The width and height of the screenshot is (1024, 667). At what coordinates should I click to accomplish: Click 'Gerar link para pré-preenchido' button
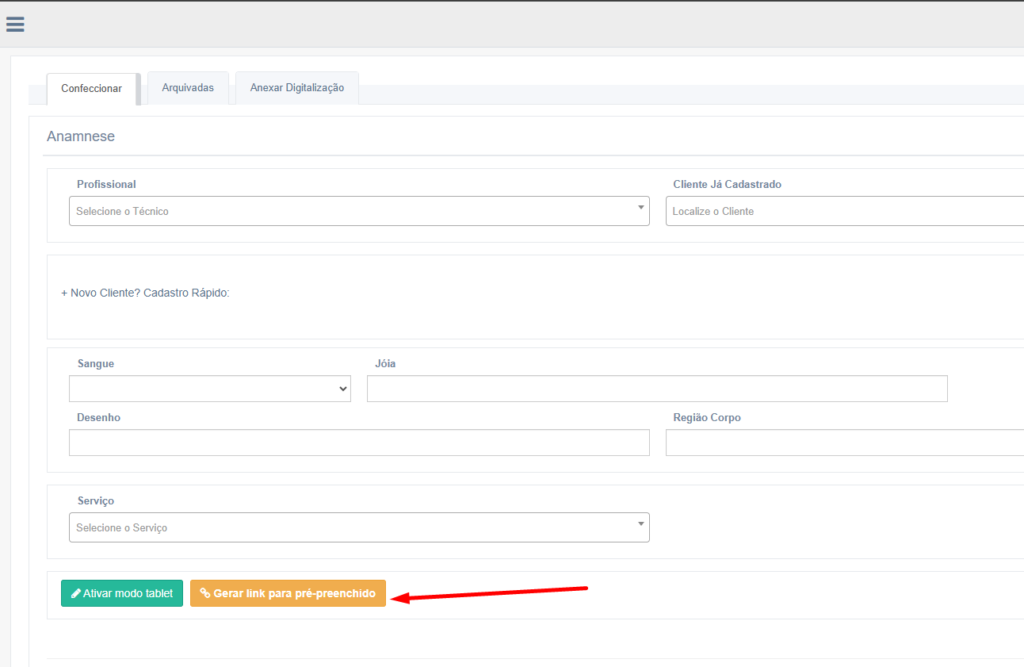(x=288, y=593)
